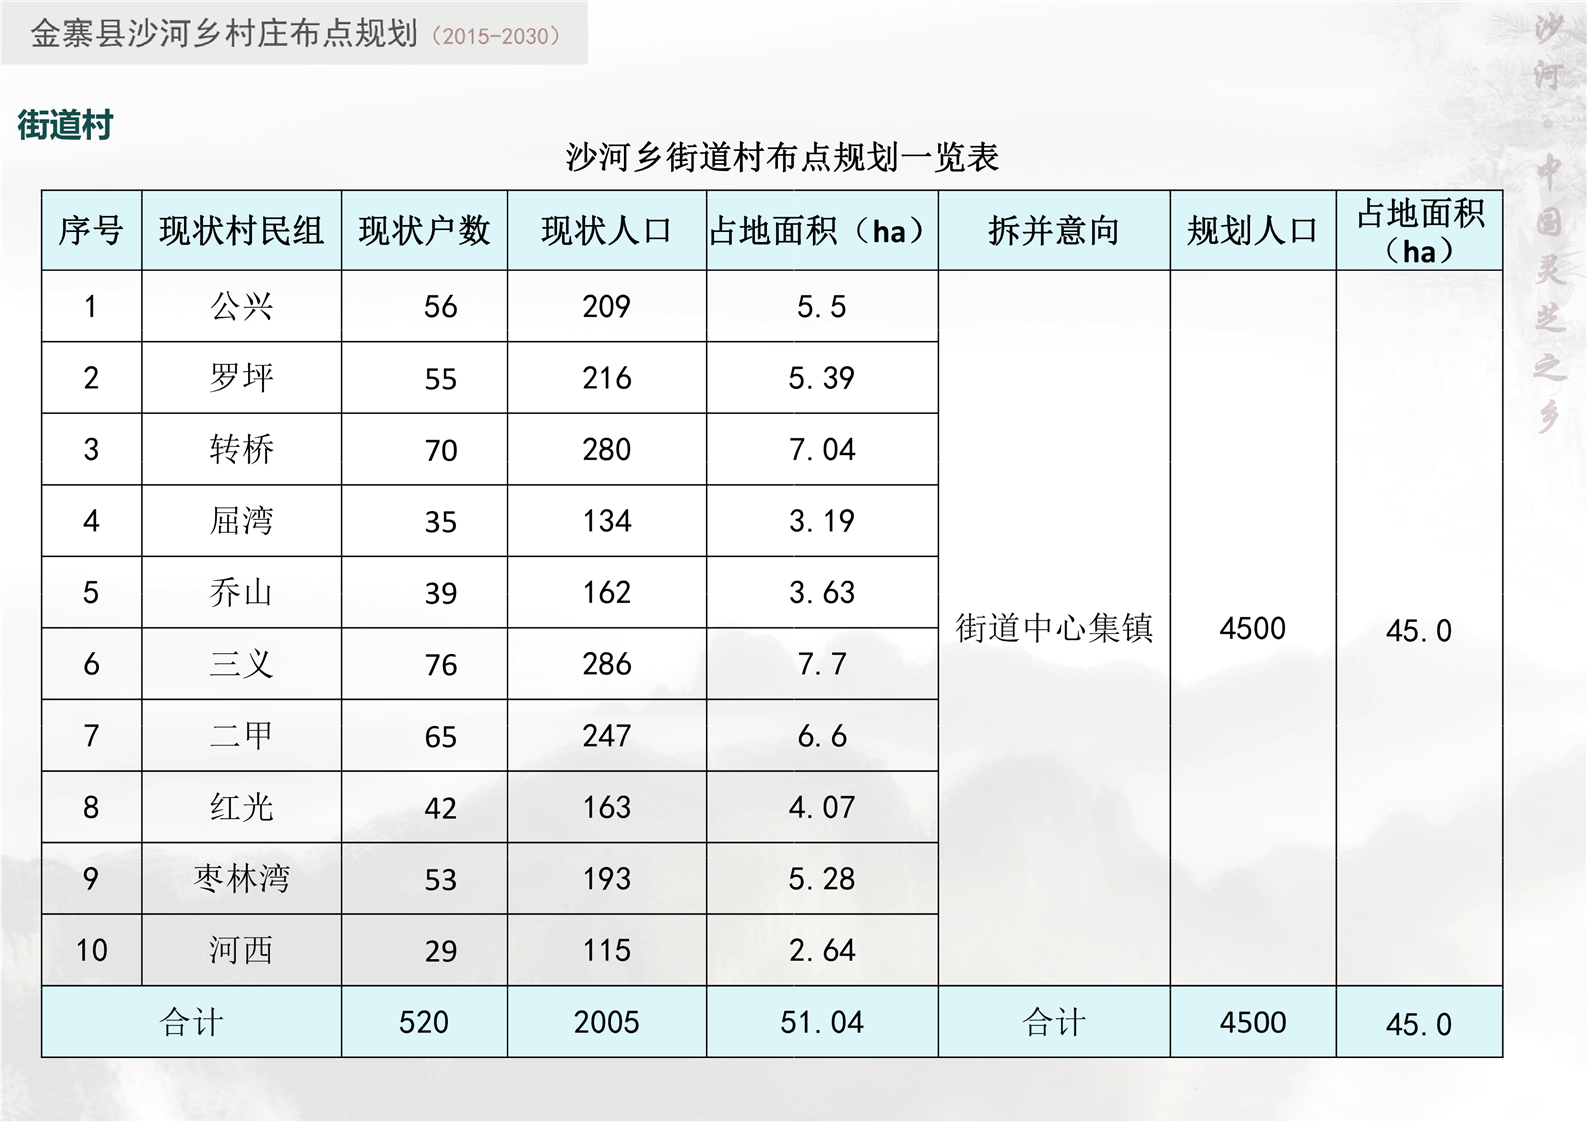
Task: Click household count 70 for 转桥
Action: [440, 450]
